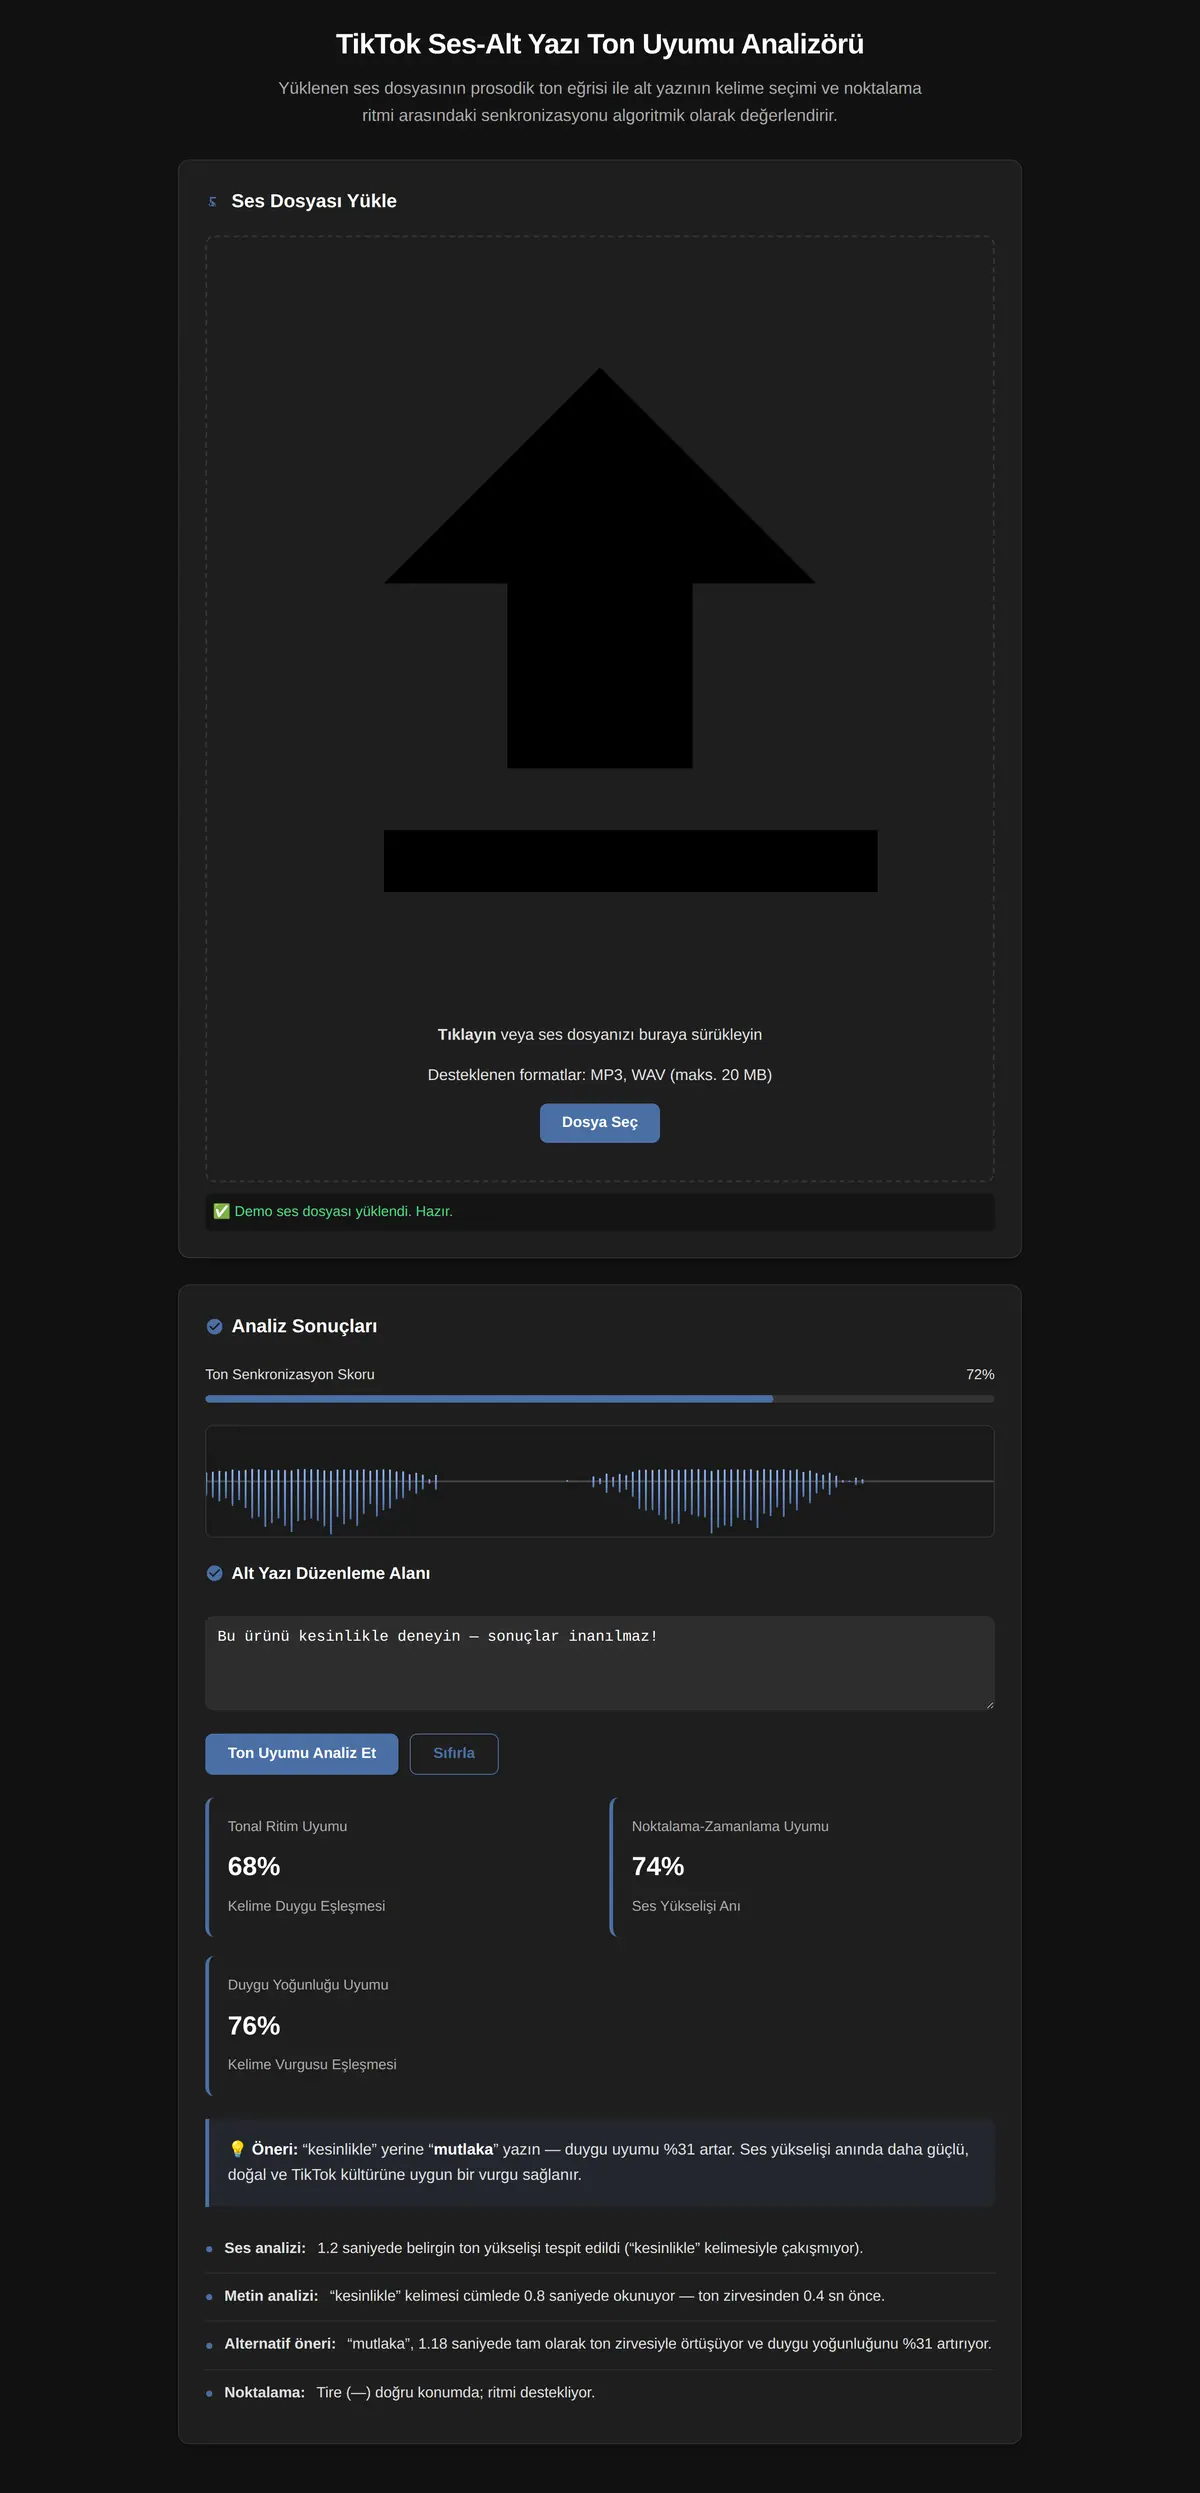Image resolution: width=1200 pixels, height=2493 pixels.
Task: Click the "Ses Yükselişi Anı" caption
Action: 686,1906
